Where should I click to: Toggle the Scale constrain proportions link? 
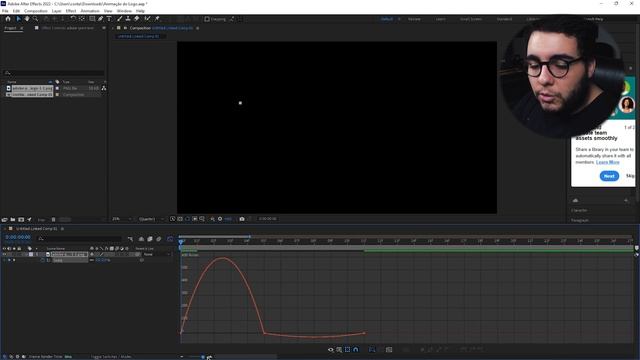click(91, 260)
